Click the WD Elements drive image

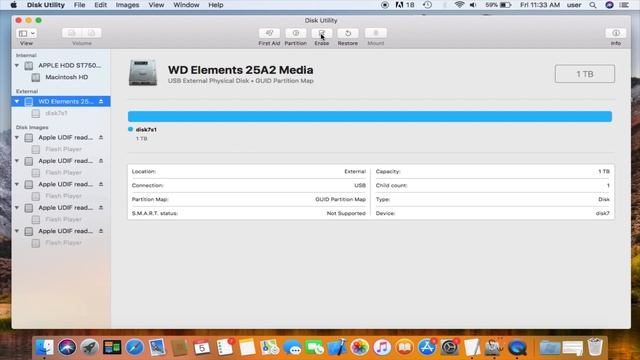(143, 73)
